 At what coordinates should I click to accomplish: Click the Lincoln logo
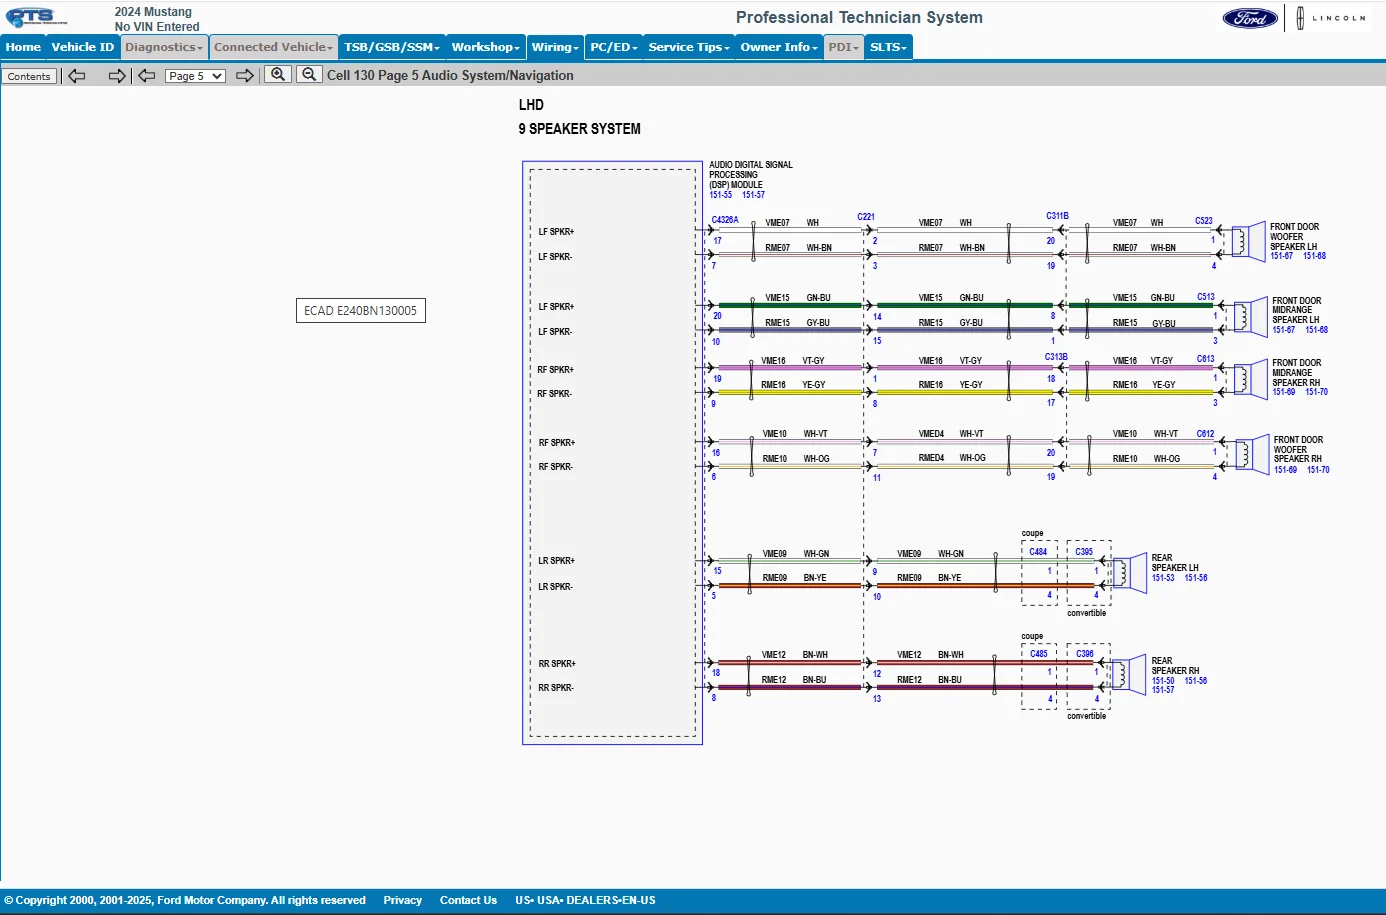(1331, 18)
